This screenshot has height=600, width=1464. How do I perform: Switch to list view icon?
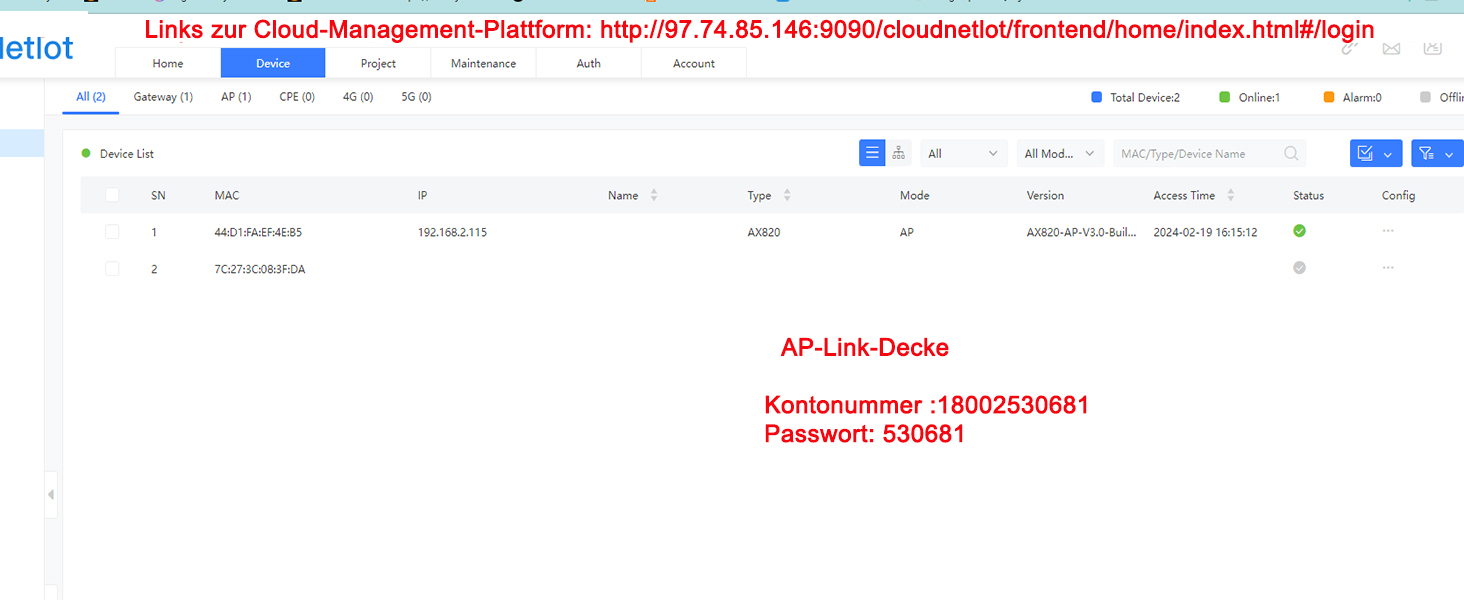click(872, 153)
